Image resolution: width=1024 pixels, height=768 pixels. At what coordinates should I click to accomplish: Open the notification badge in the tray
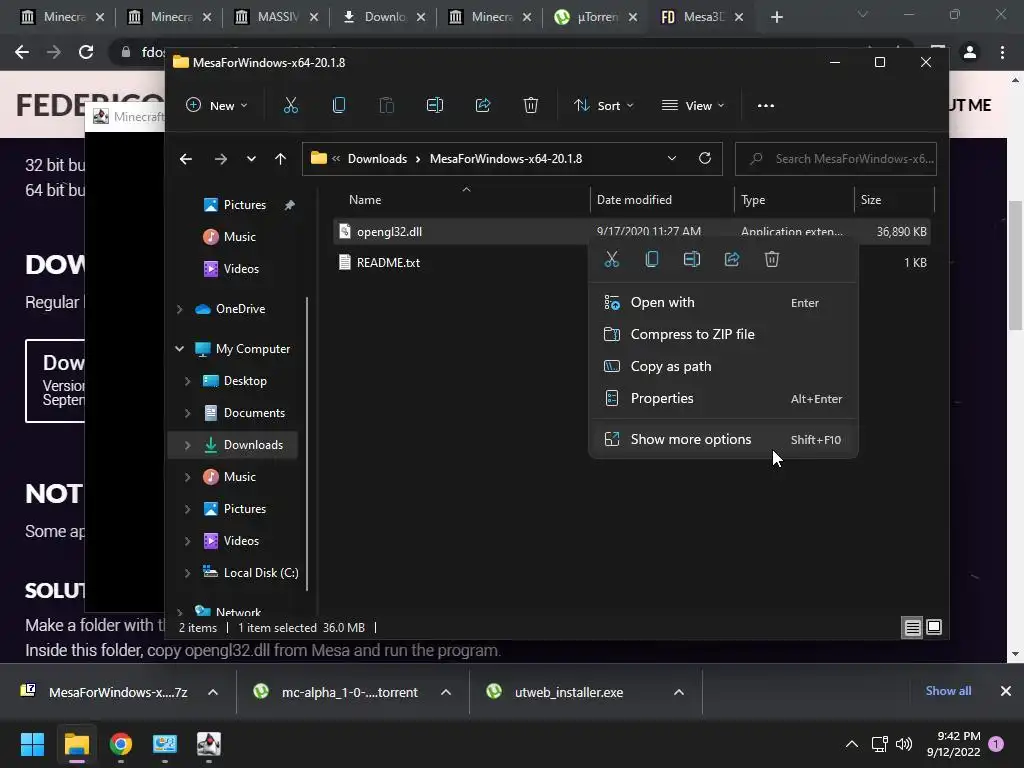click(996, 744)
